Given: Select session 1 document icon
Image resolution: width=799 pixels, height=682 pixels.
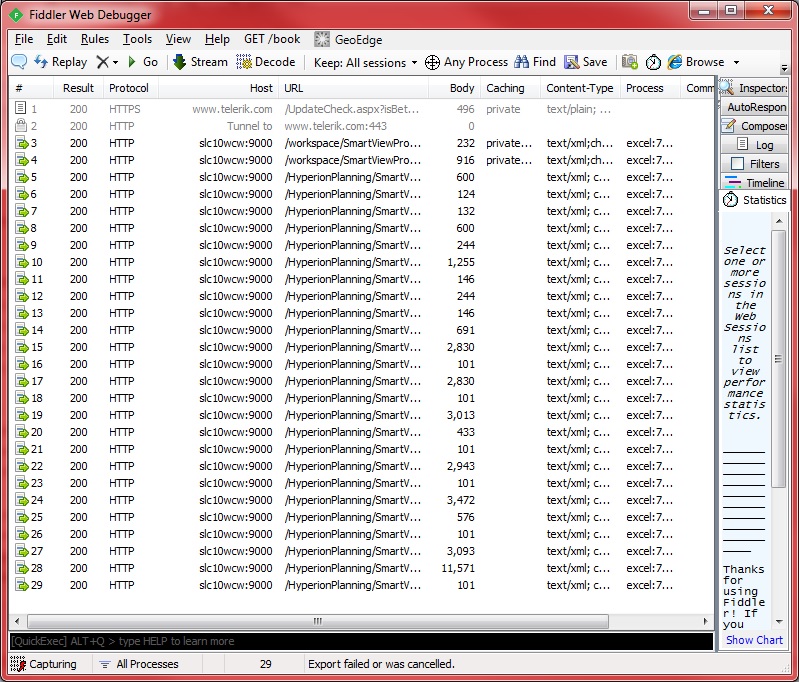Looking at the screenshot, I should pyautogui.click(x=20, y=108).
